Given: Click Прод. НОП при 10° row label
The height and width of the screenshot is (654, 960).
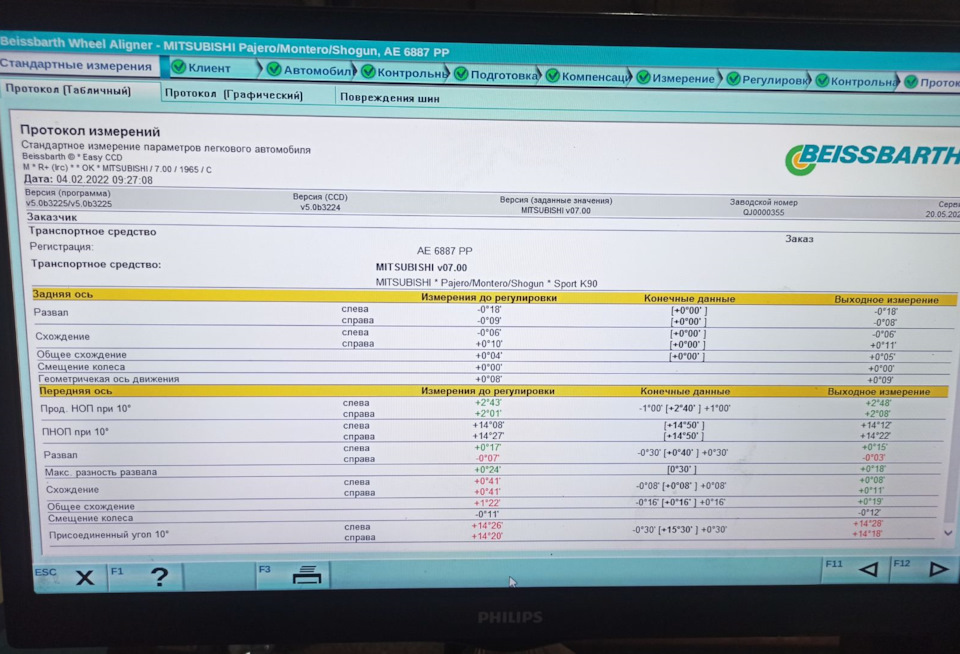Looking at the screenshot, I should pyautogui.click(x=86, y=408).
